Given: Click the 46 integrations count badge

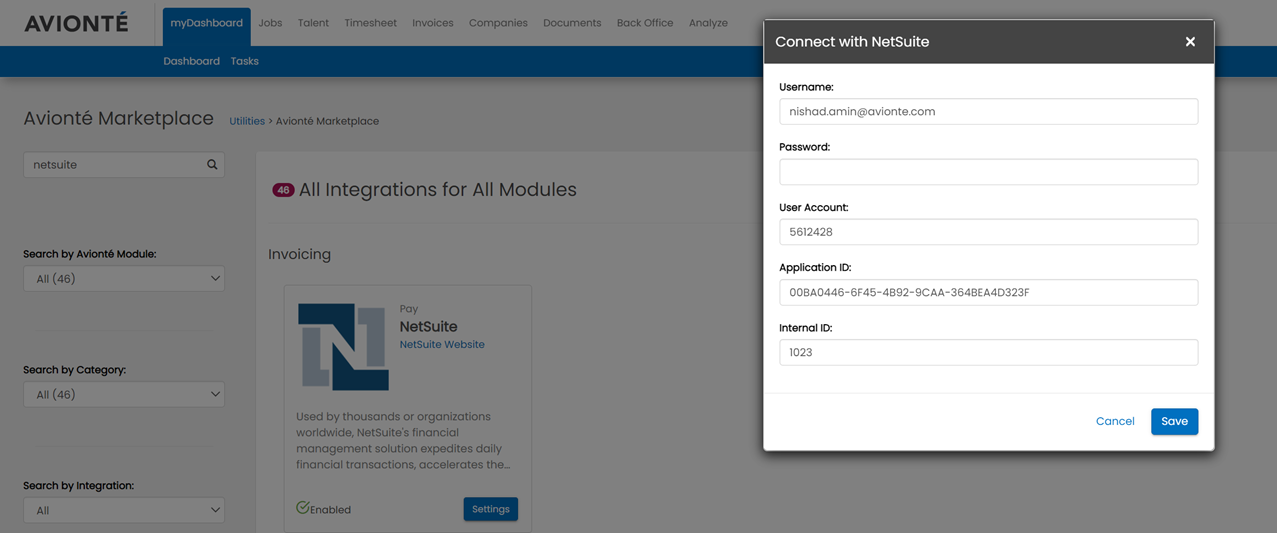Looking at the screenshot, I should click(x=283, y=190).
